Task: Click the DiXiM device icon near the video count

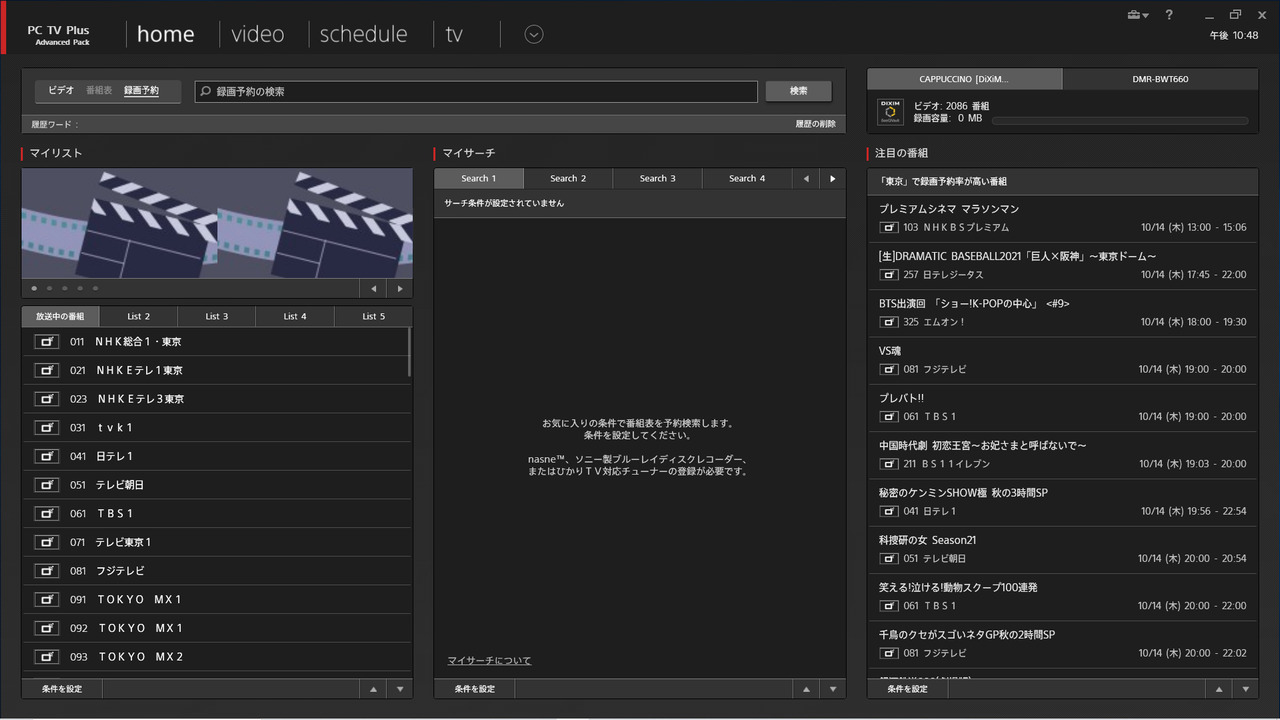Action: pos(890,111)
